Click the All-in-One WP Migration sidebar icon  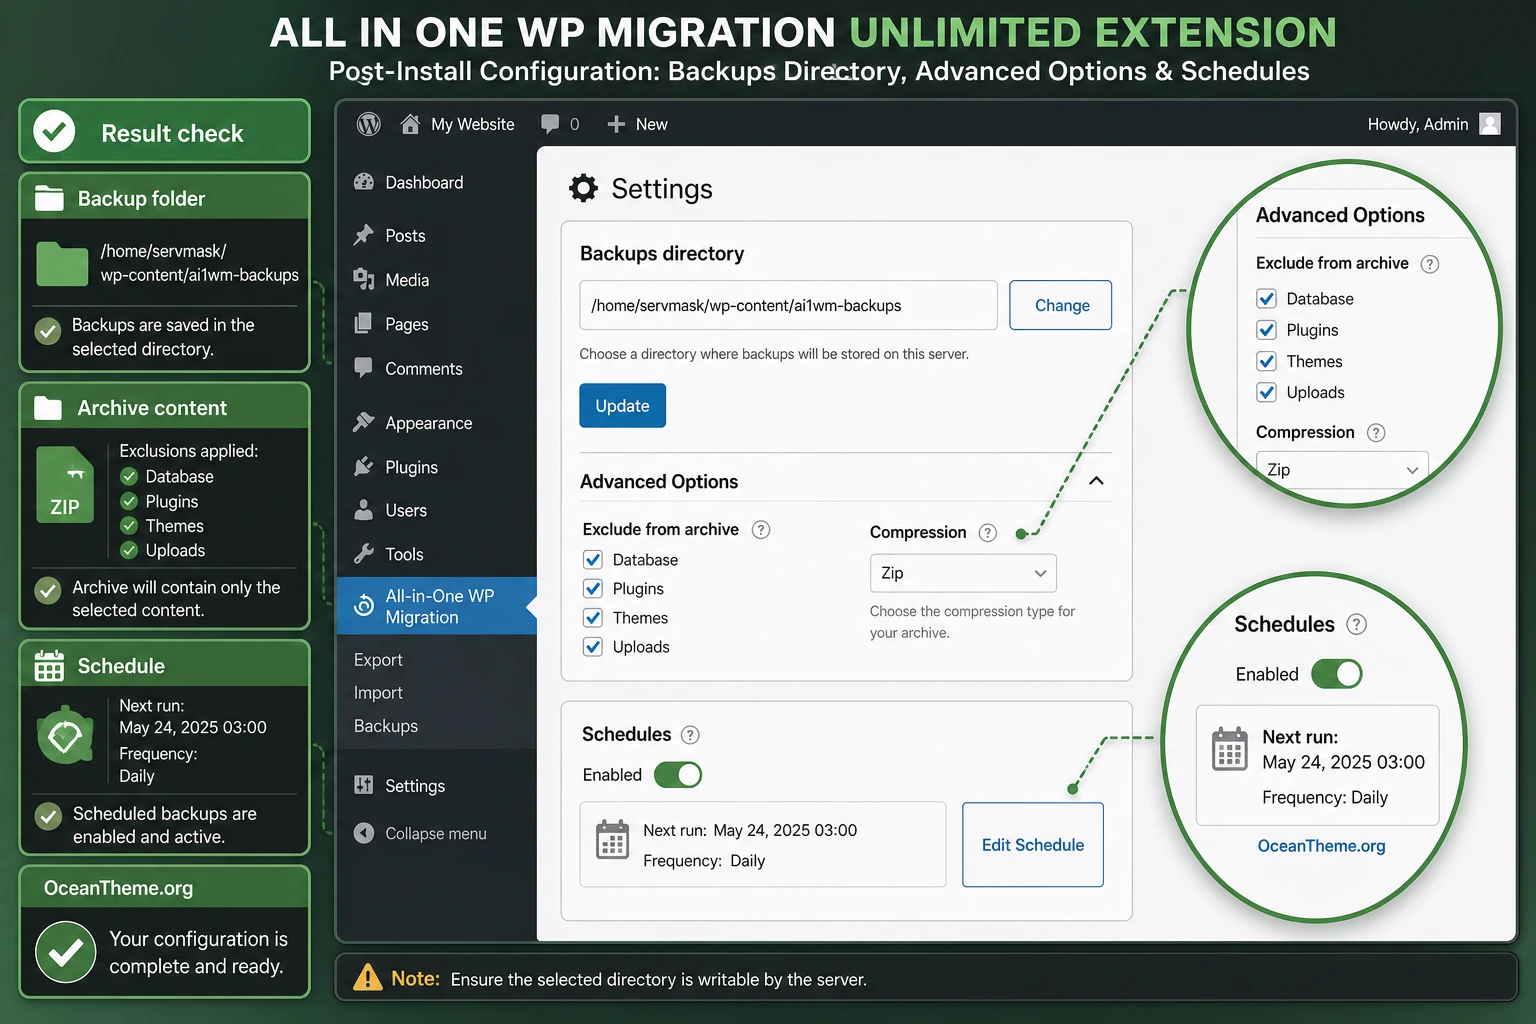(364, 606)
